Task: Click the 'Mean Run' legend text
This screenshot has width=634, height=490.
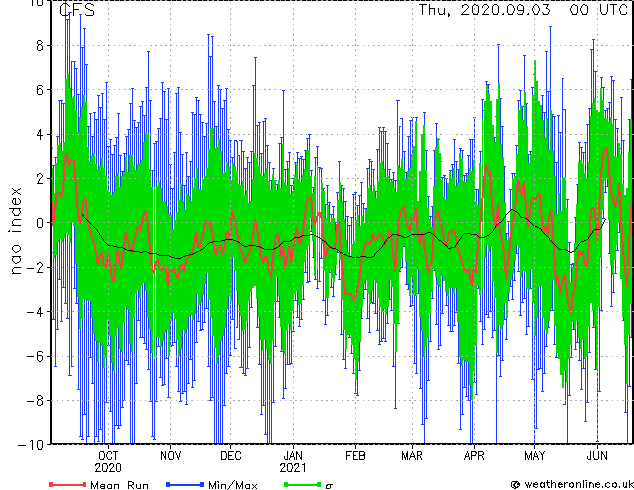Action: point(119,485)
